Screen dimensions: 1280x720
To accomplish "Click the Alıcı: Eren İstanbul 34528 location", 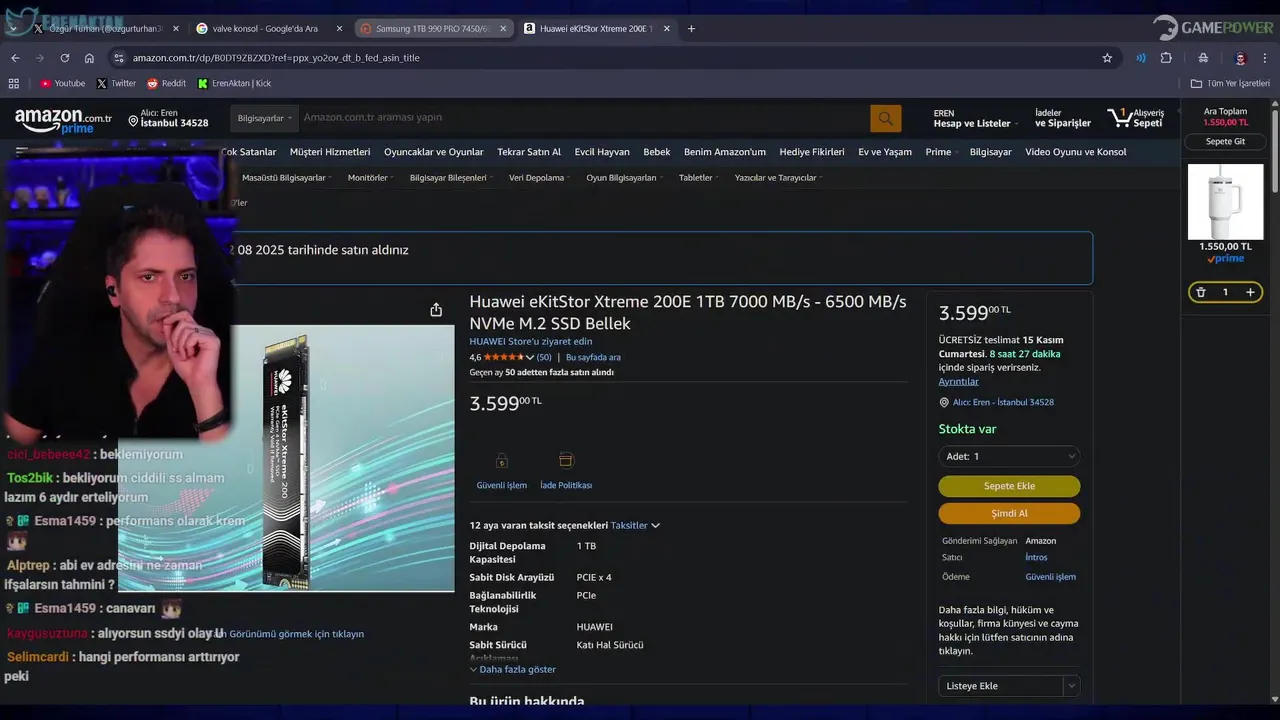I will tap(168, 118).
